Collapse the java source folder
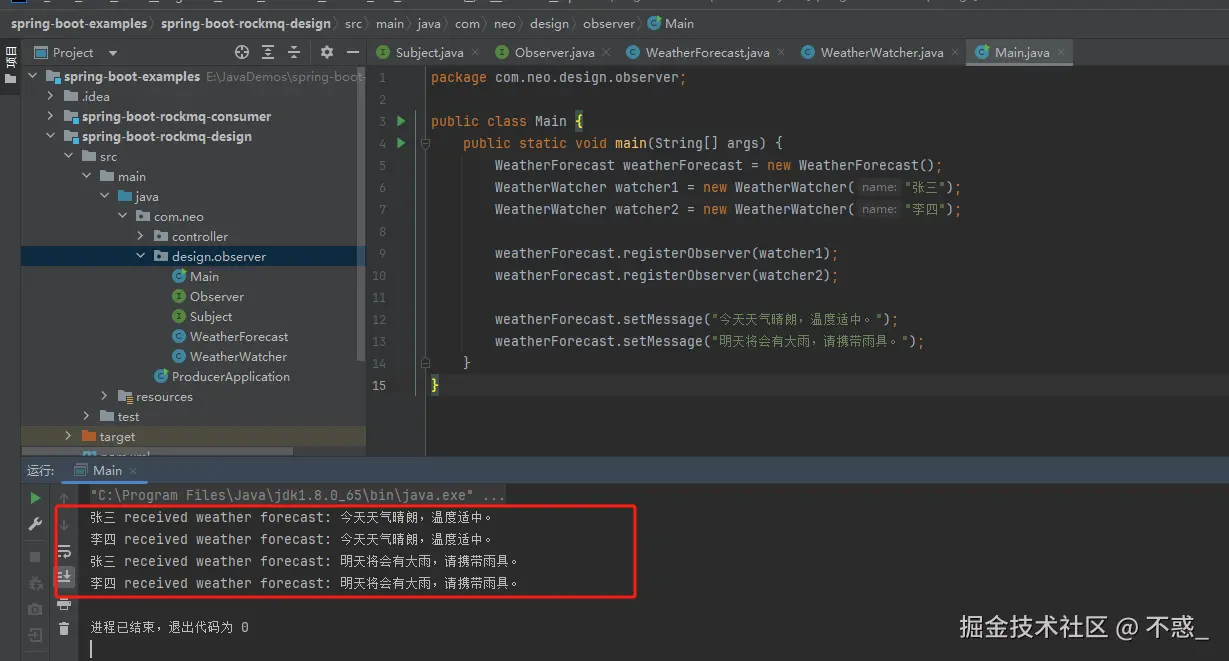The width and height of the screenshot is (1229, 661). [x=105, y=197]
